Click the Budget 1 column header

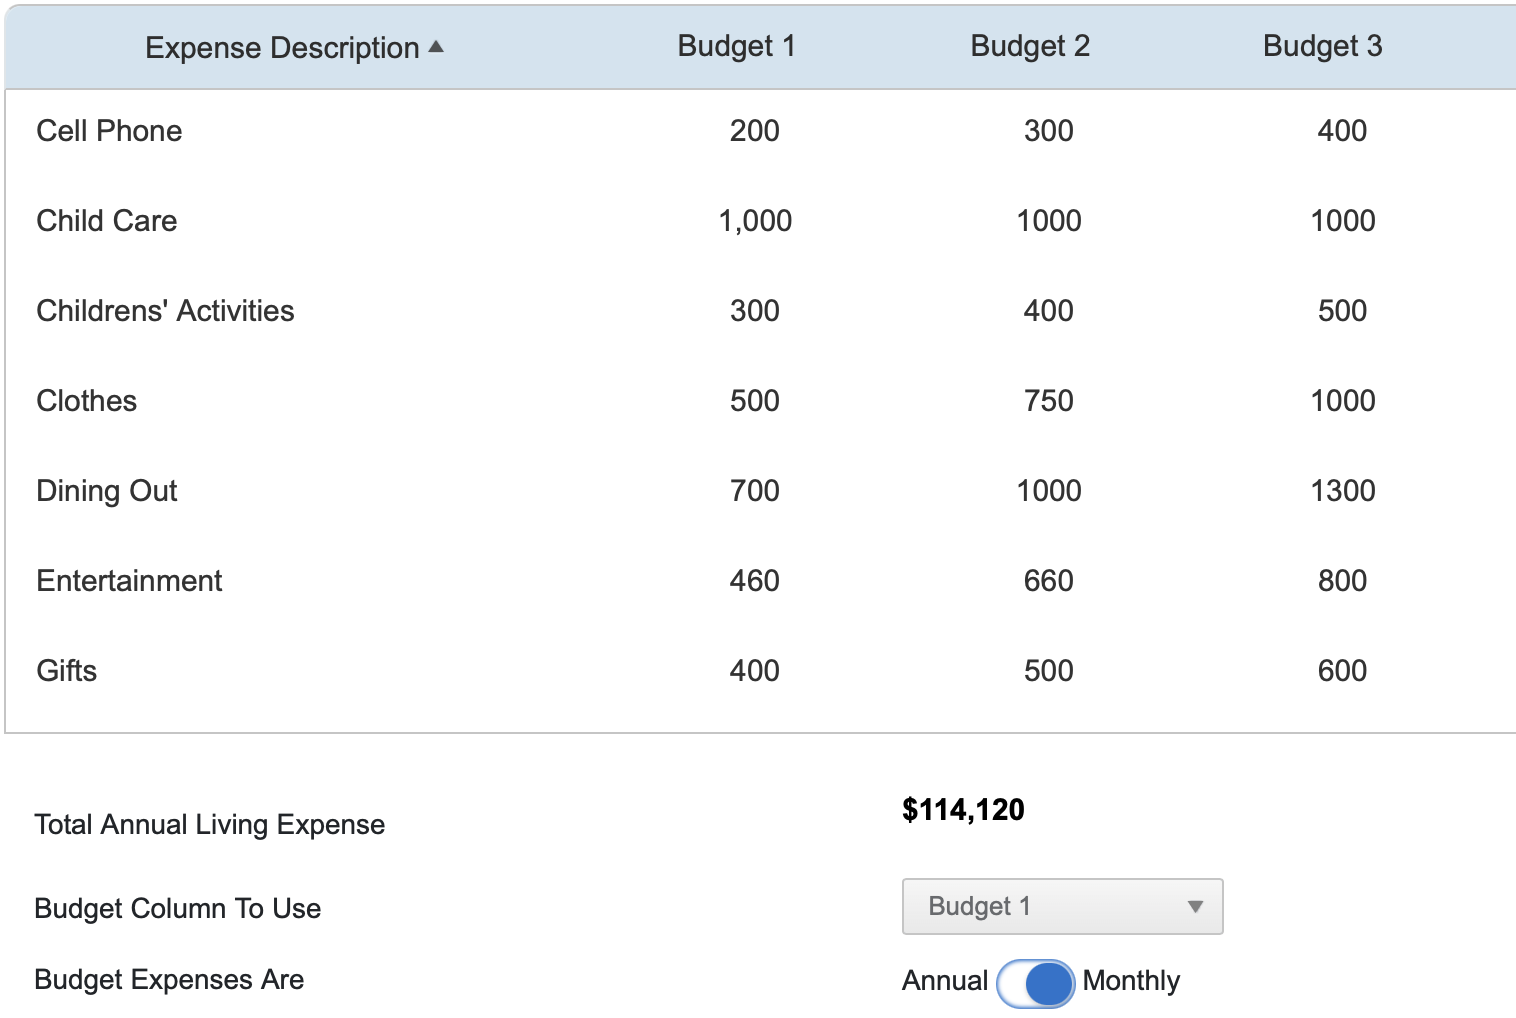coord(735,45)
